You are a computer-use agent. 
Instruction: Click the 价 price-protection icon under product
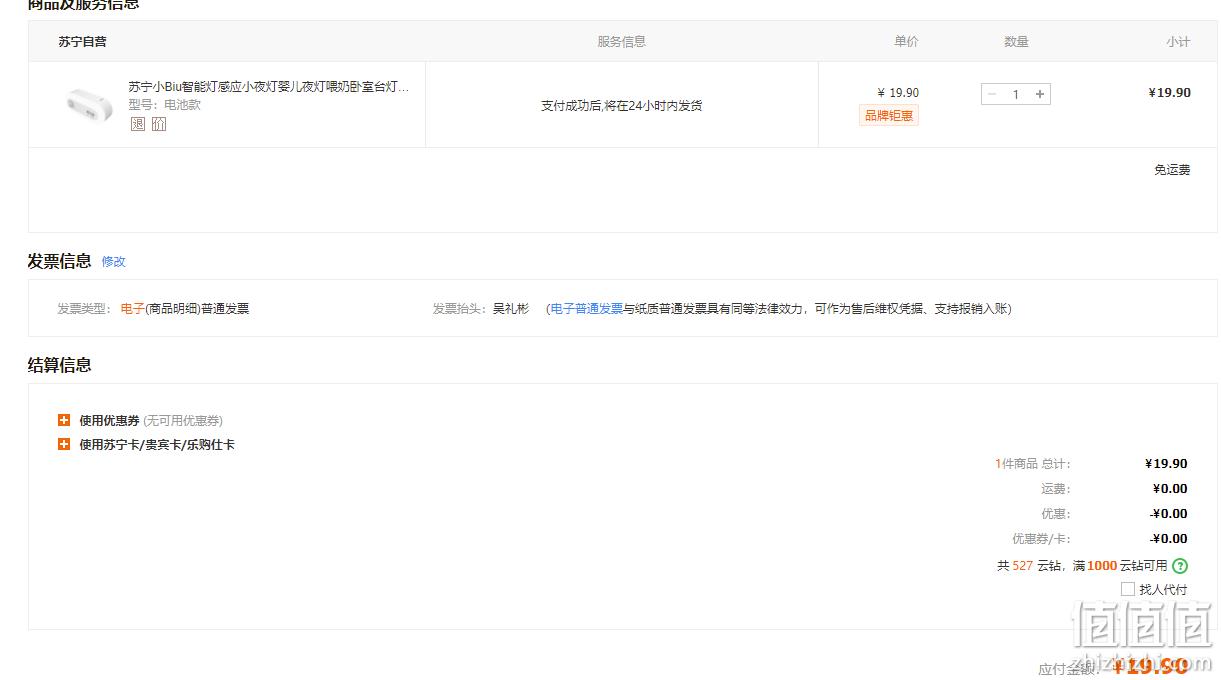[x=159, y=124]
